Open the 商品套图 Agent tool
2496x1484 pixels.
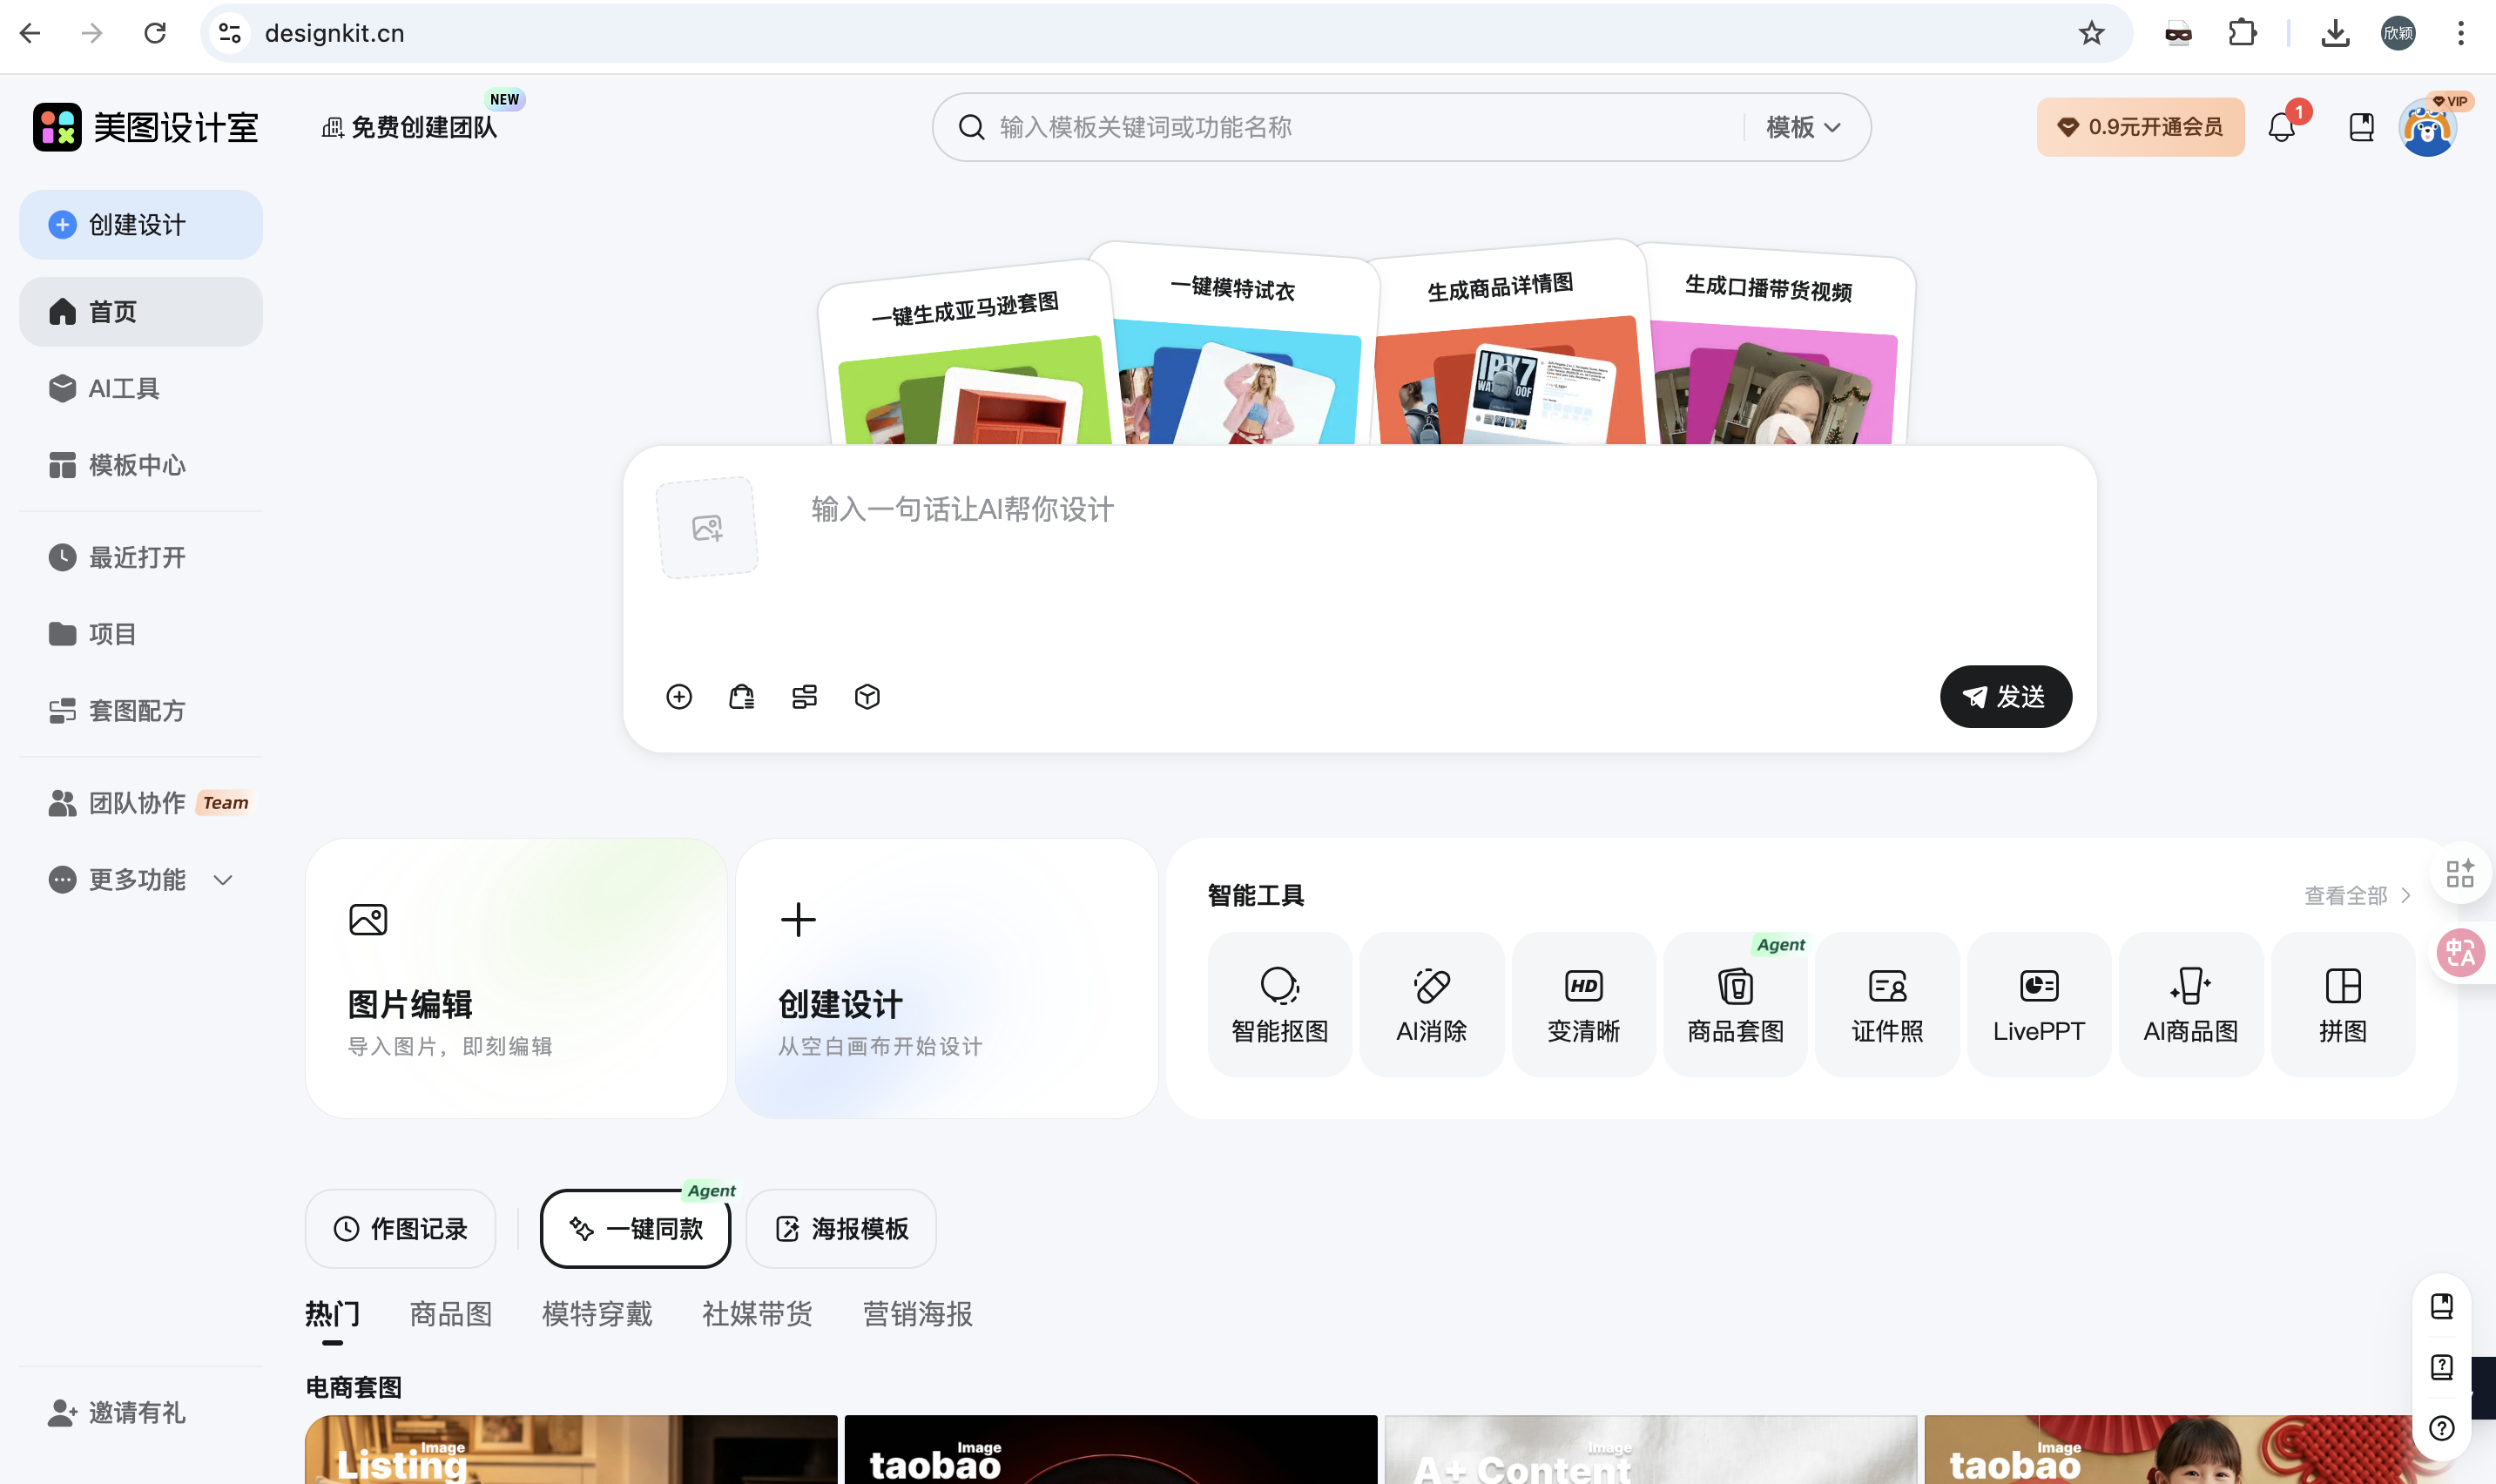tap(1735, 1003)
